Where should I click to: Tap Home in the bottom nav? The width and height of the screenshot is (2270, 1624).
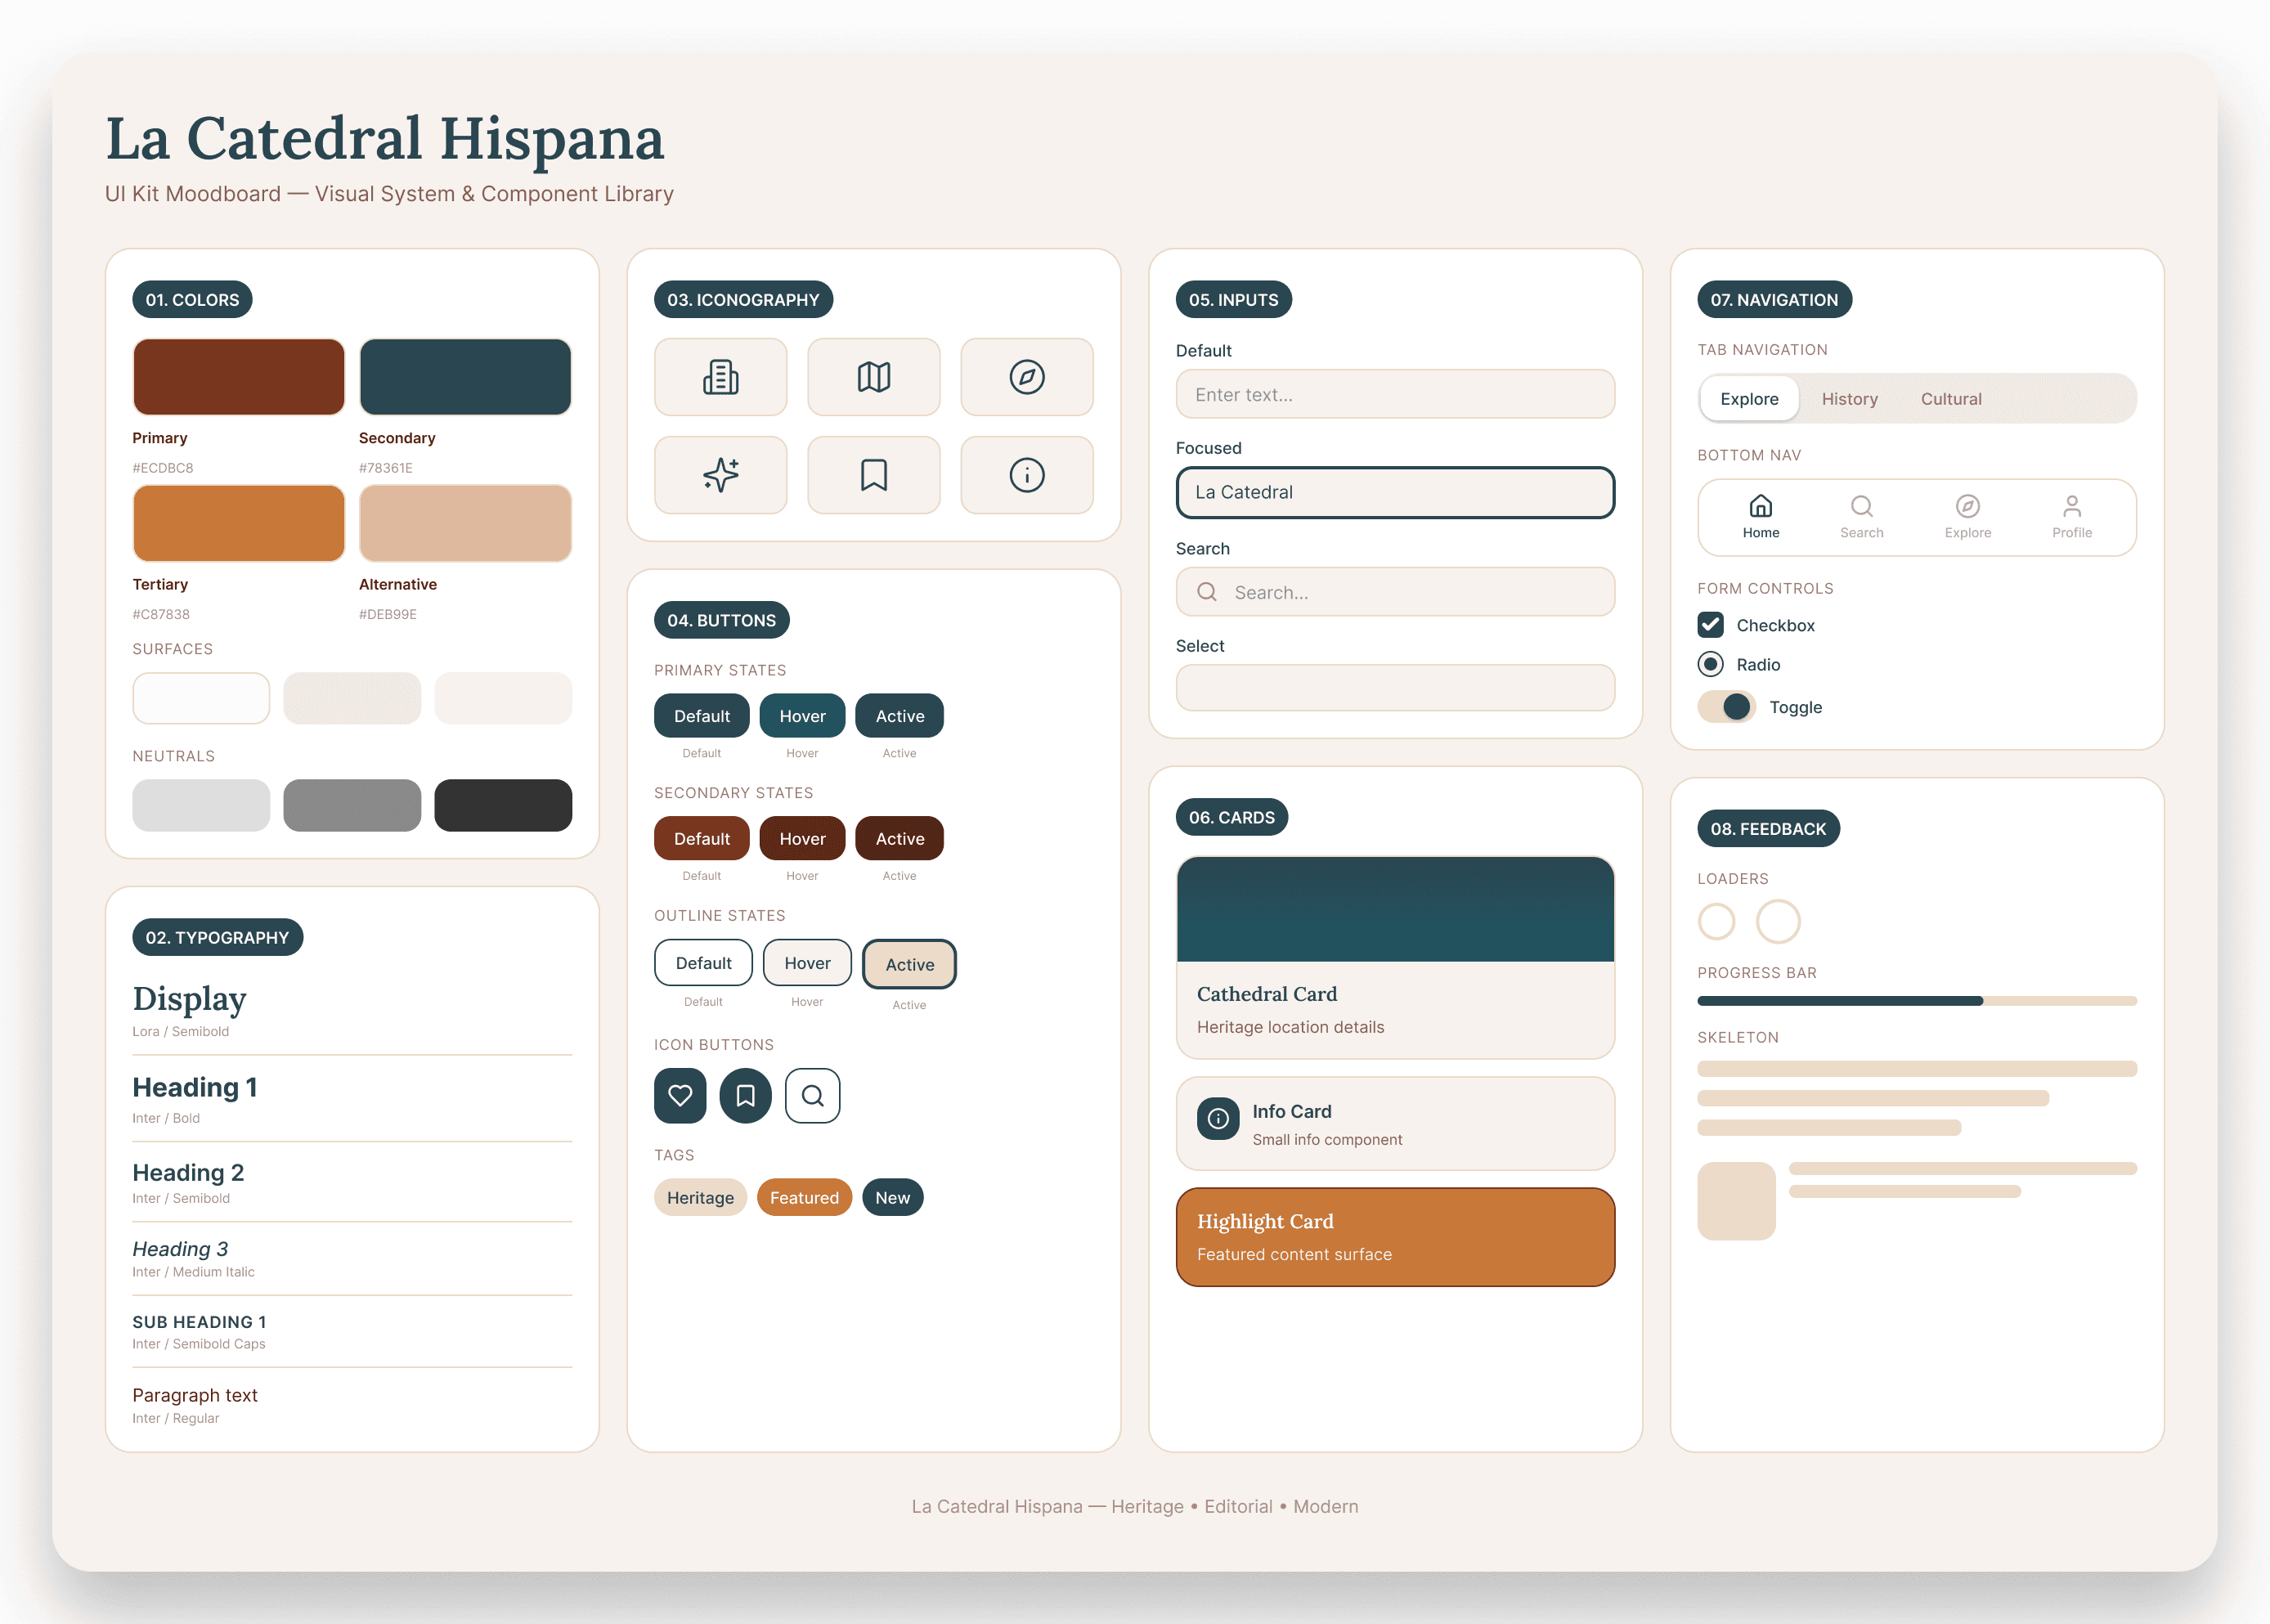pyautogui.click(x=1760, y=516)
